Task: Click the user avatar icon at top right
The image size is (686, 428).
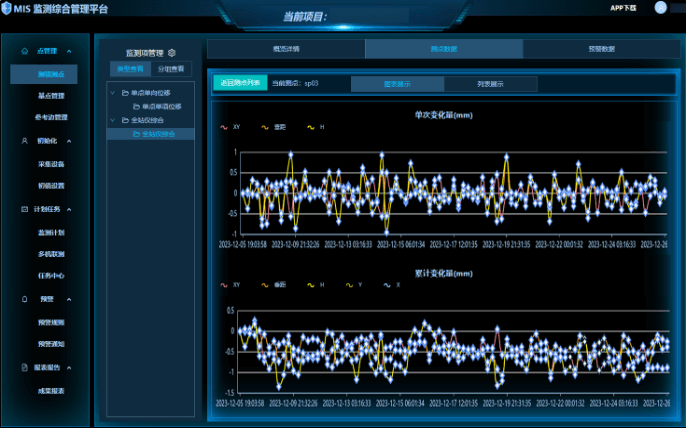Action: click(x=661, y=8)
